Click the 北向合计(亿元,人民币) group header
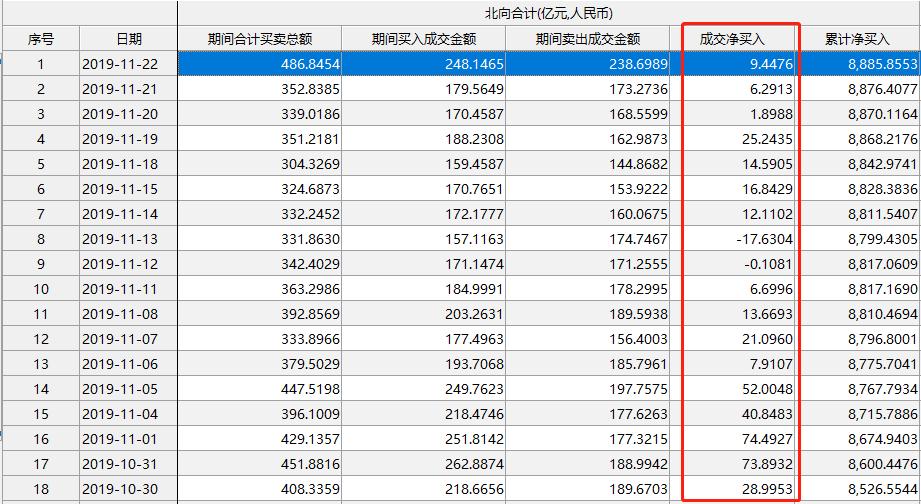The image size is (921, 504). click(x=549, y=13)
